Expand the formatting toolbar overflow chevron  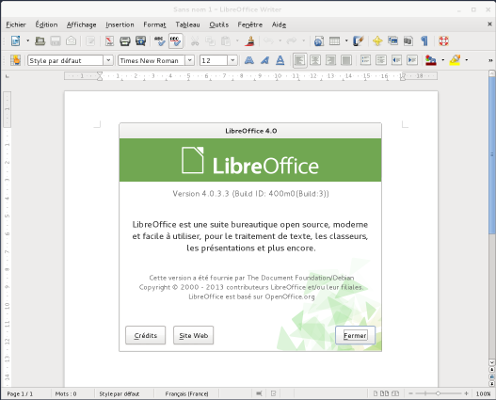[x=490, y=60]
